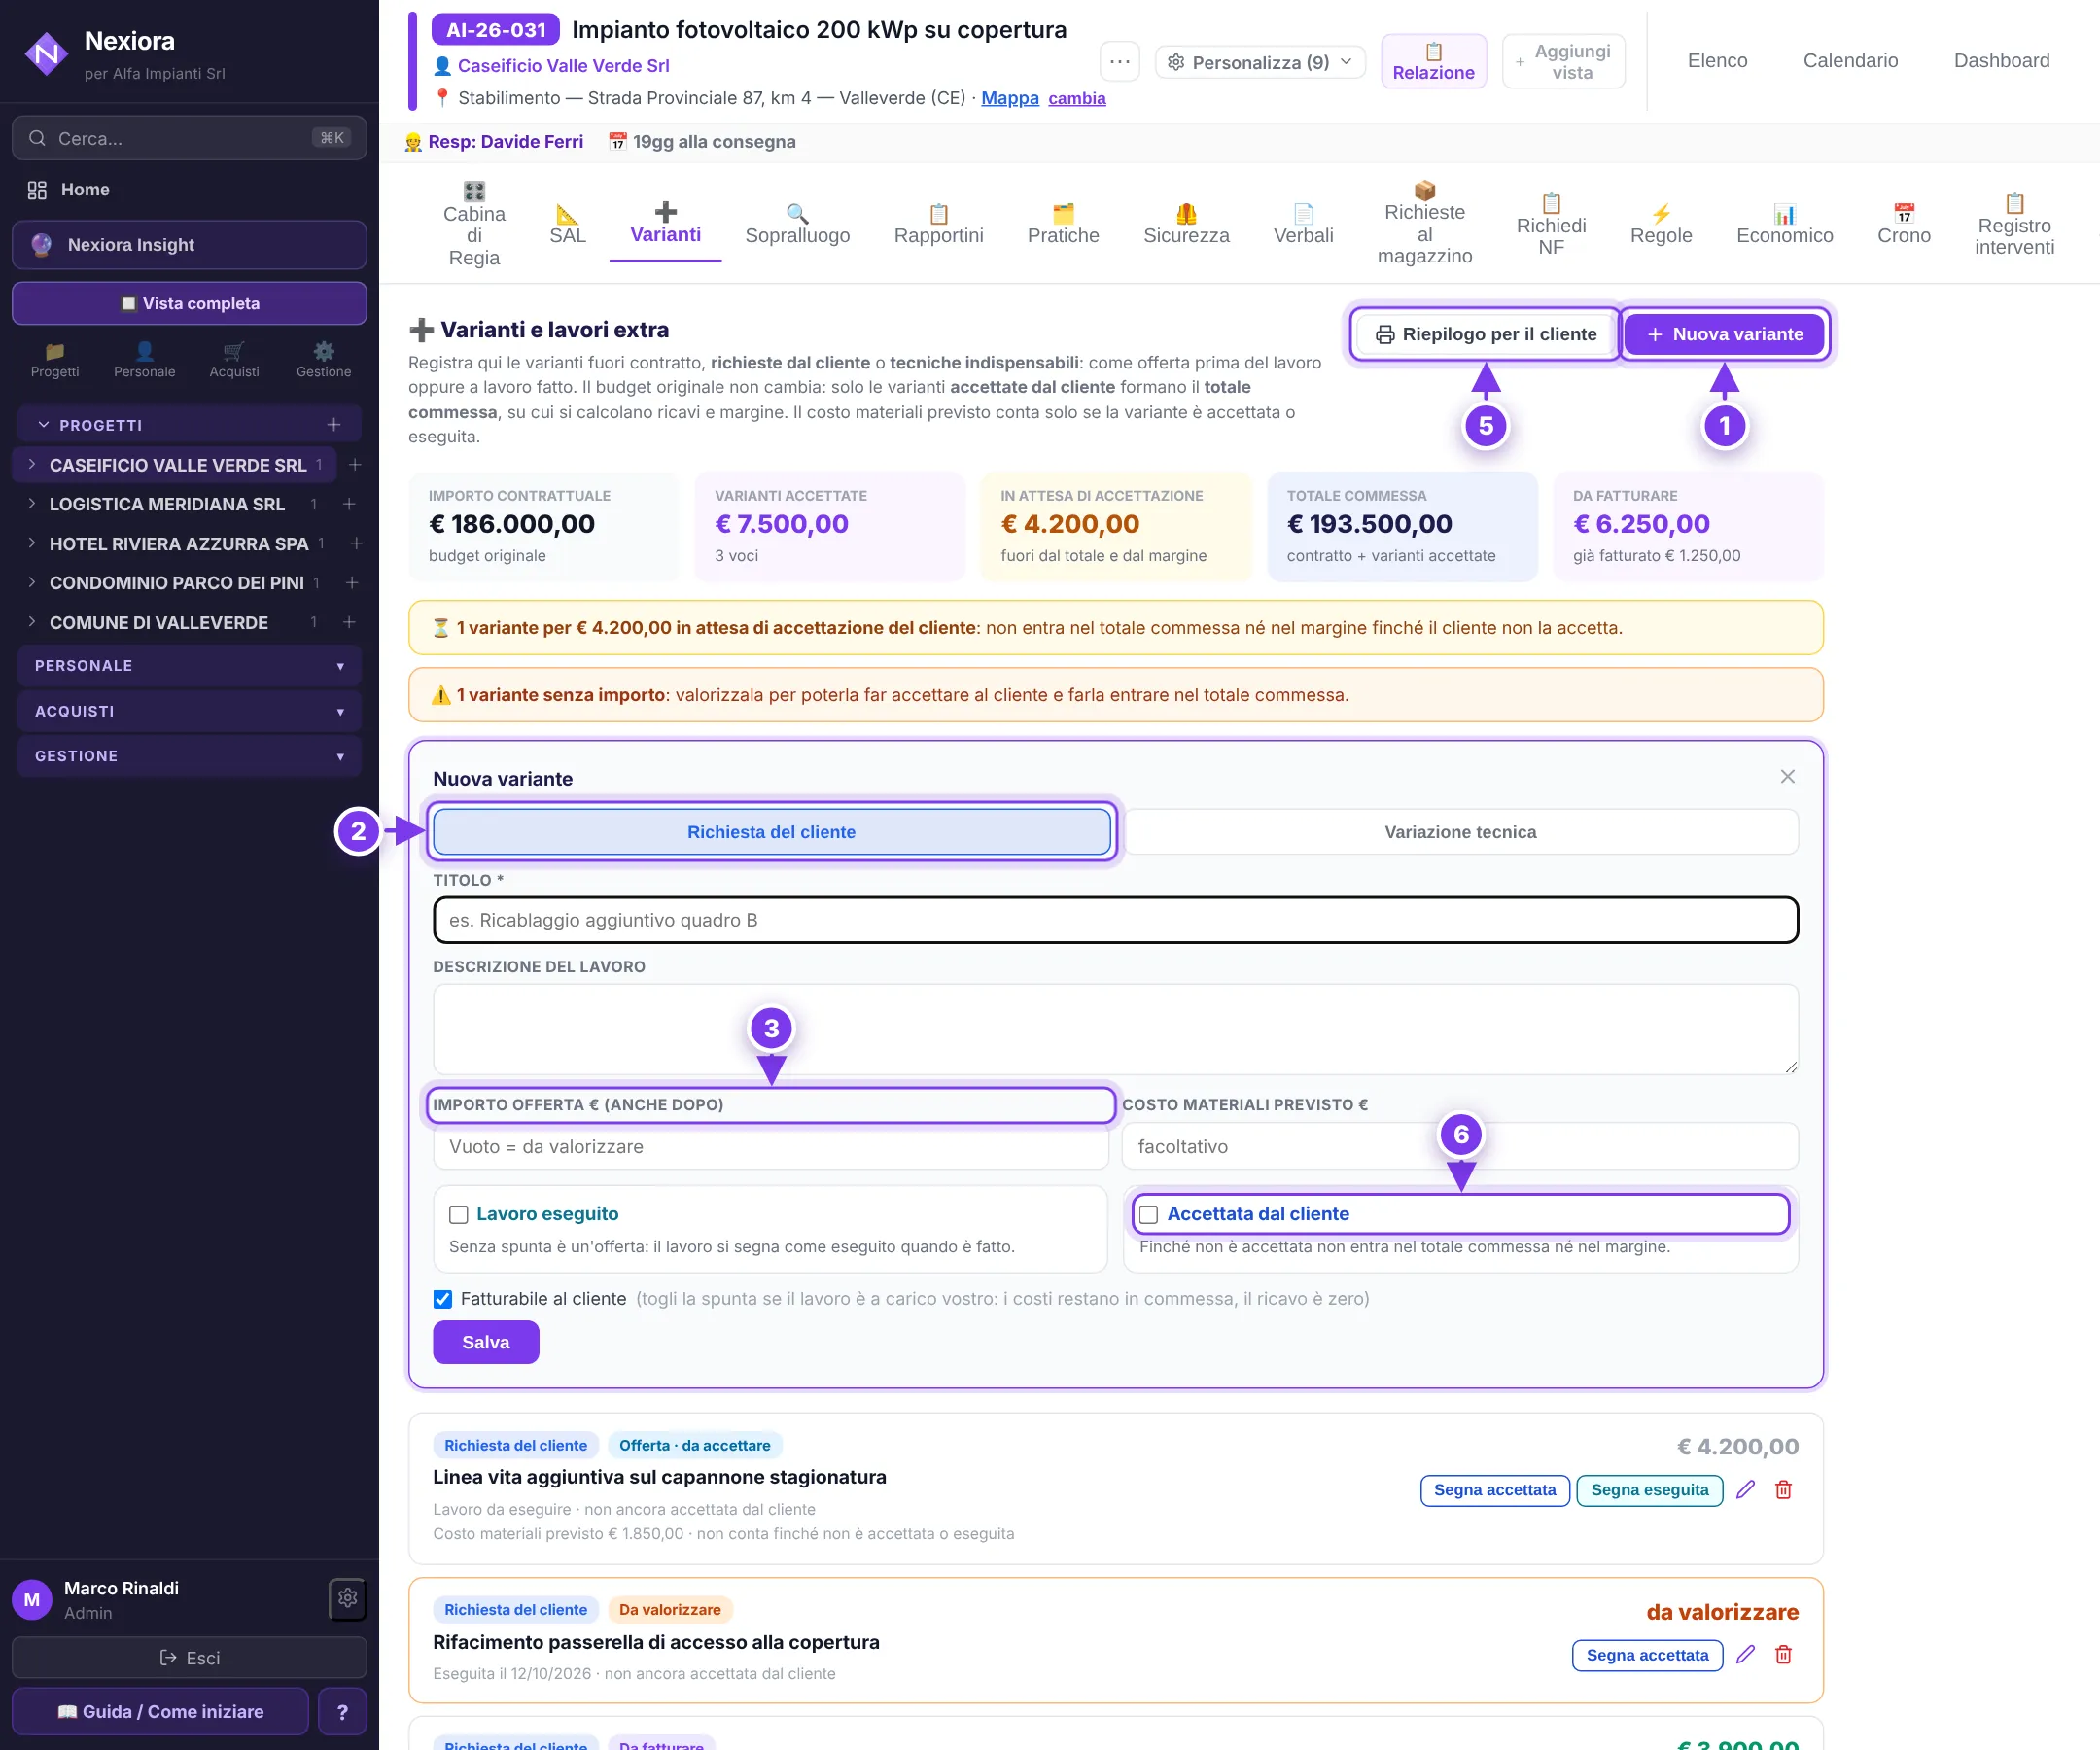Add item to Hotel Riviera Azzurra Spa
The height and width of the screenshot is (1750, 2100).
point(356,543)
